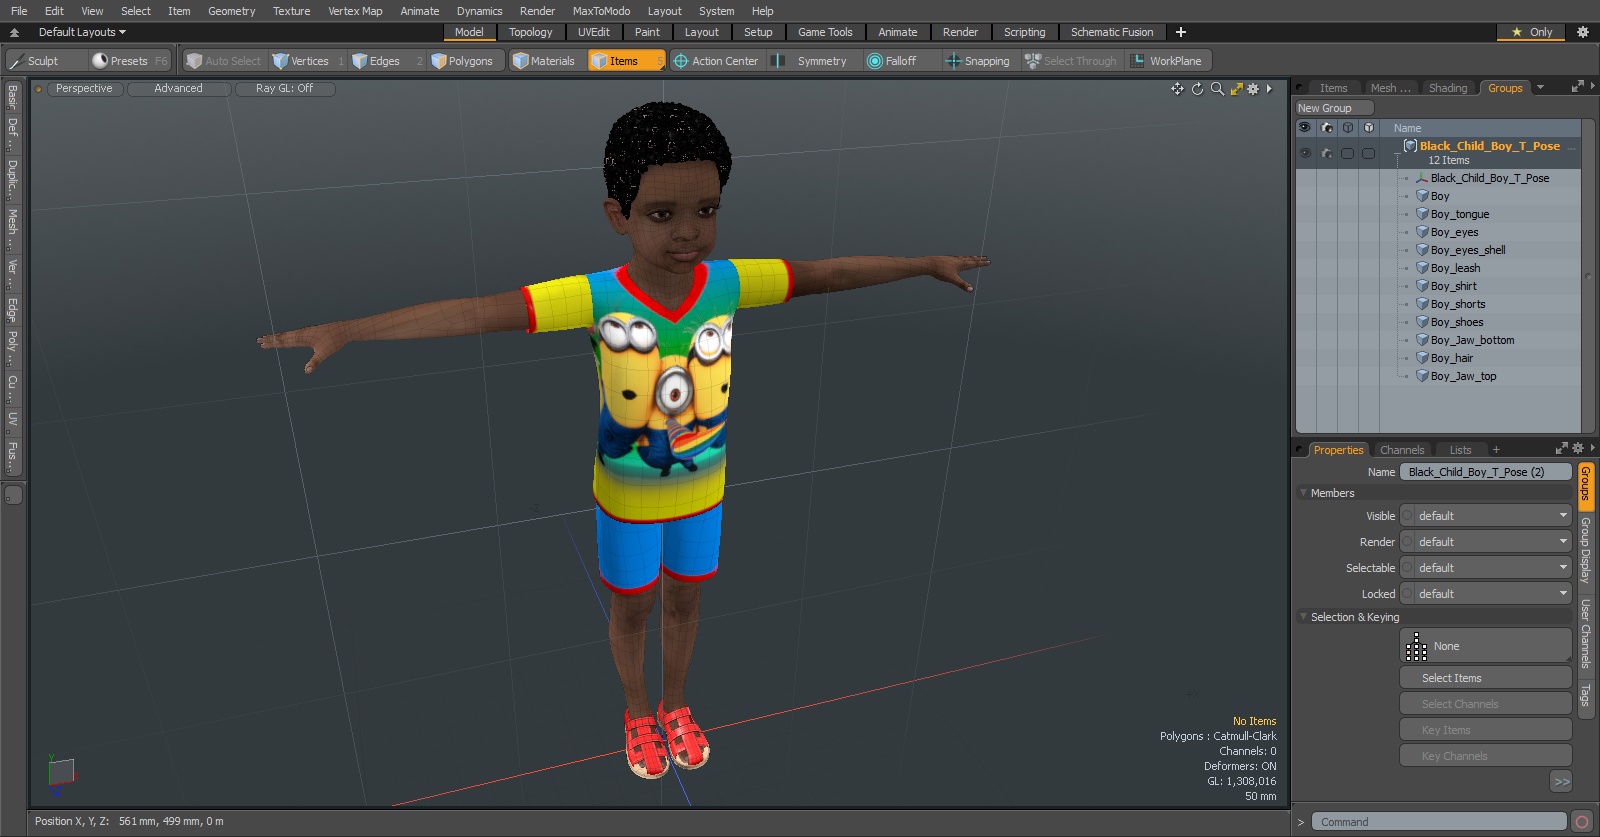
Task: Collapse the Selection & Keying section
Action: pyautogui.click(x=1303, y=617)
